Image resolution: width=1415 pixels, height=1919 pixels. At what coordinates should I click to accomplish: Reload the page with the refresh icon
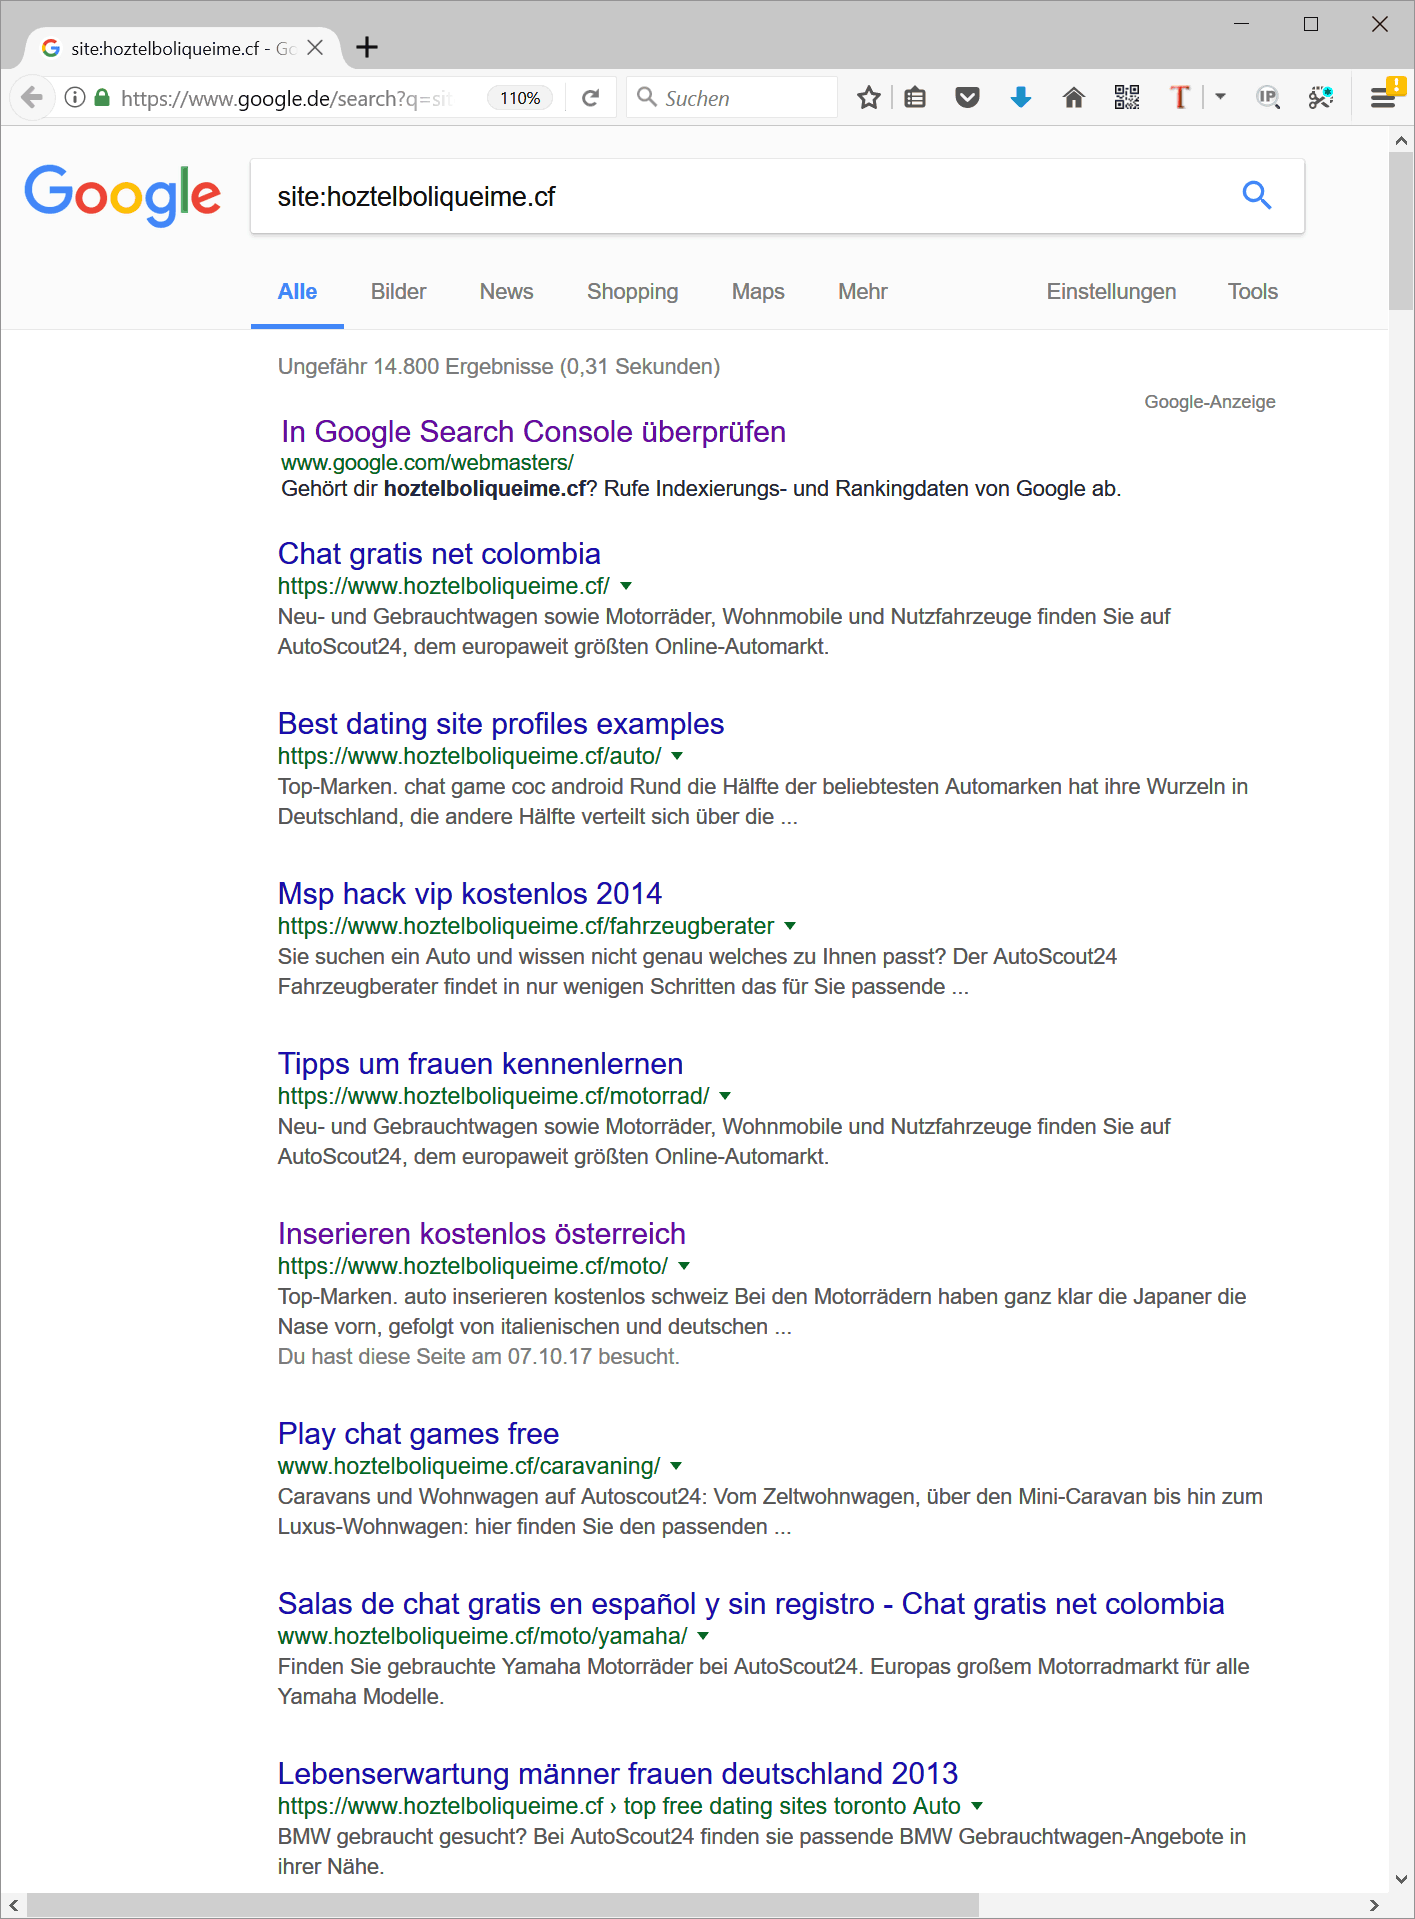(x=590, y=98)
